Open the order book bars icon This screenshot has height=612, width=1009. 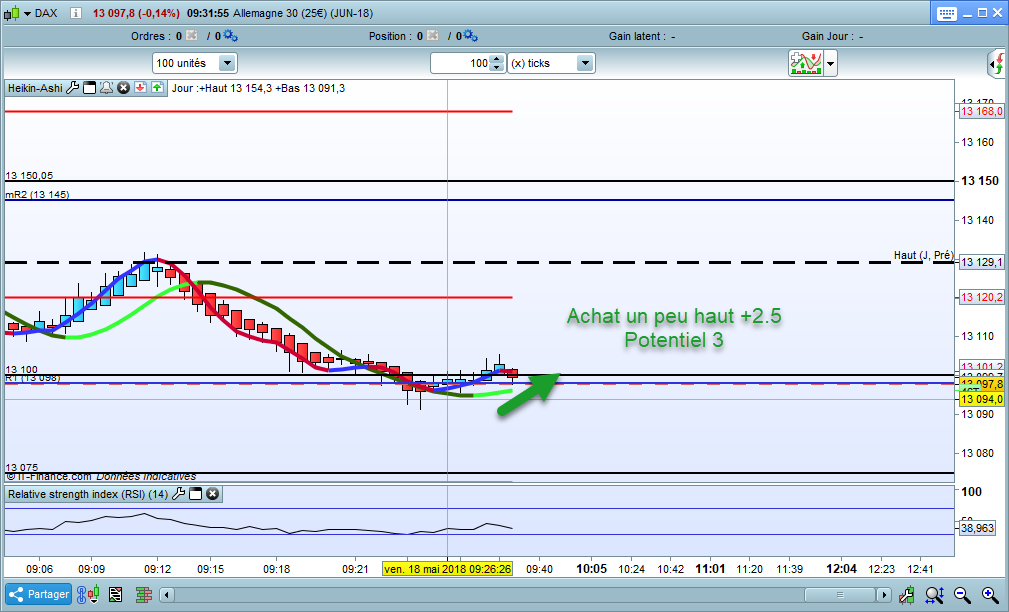(144, 594)
